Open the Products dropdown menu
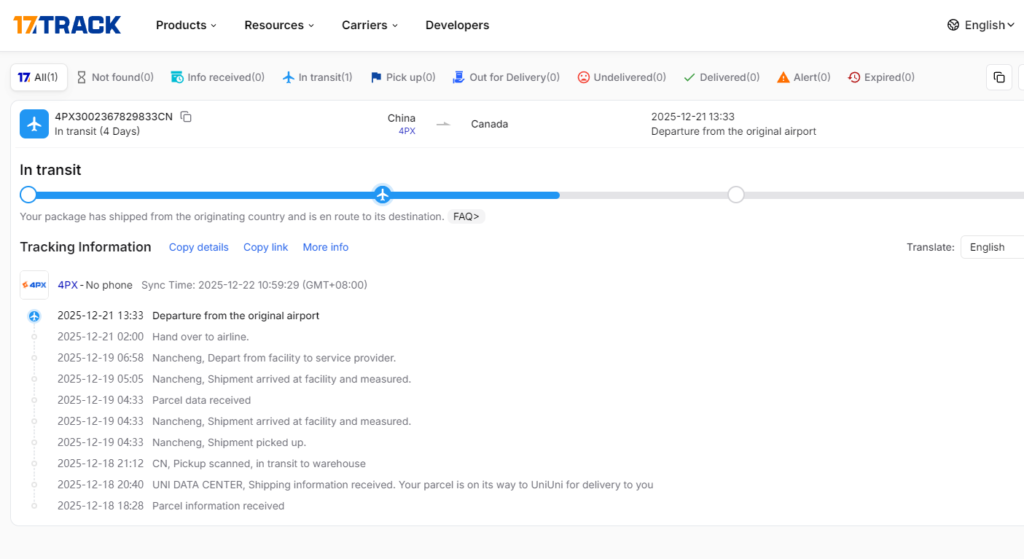 [186, 25]
